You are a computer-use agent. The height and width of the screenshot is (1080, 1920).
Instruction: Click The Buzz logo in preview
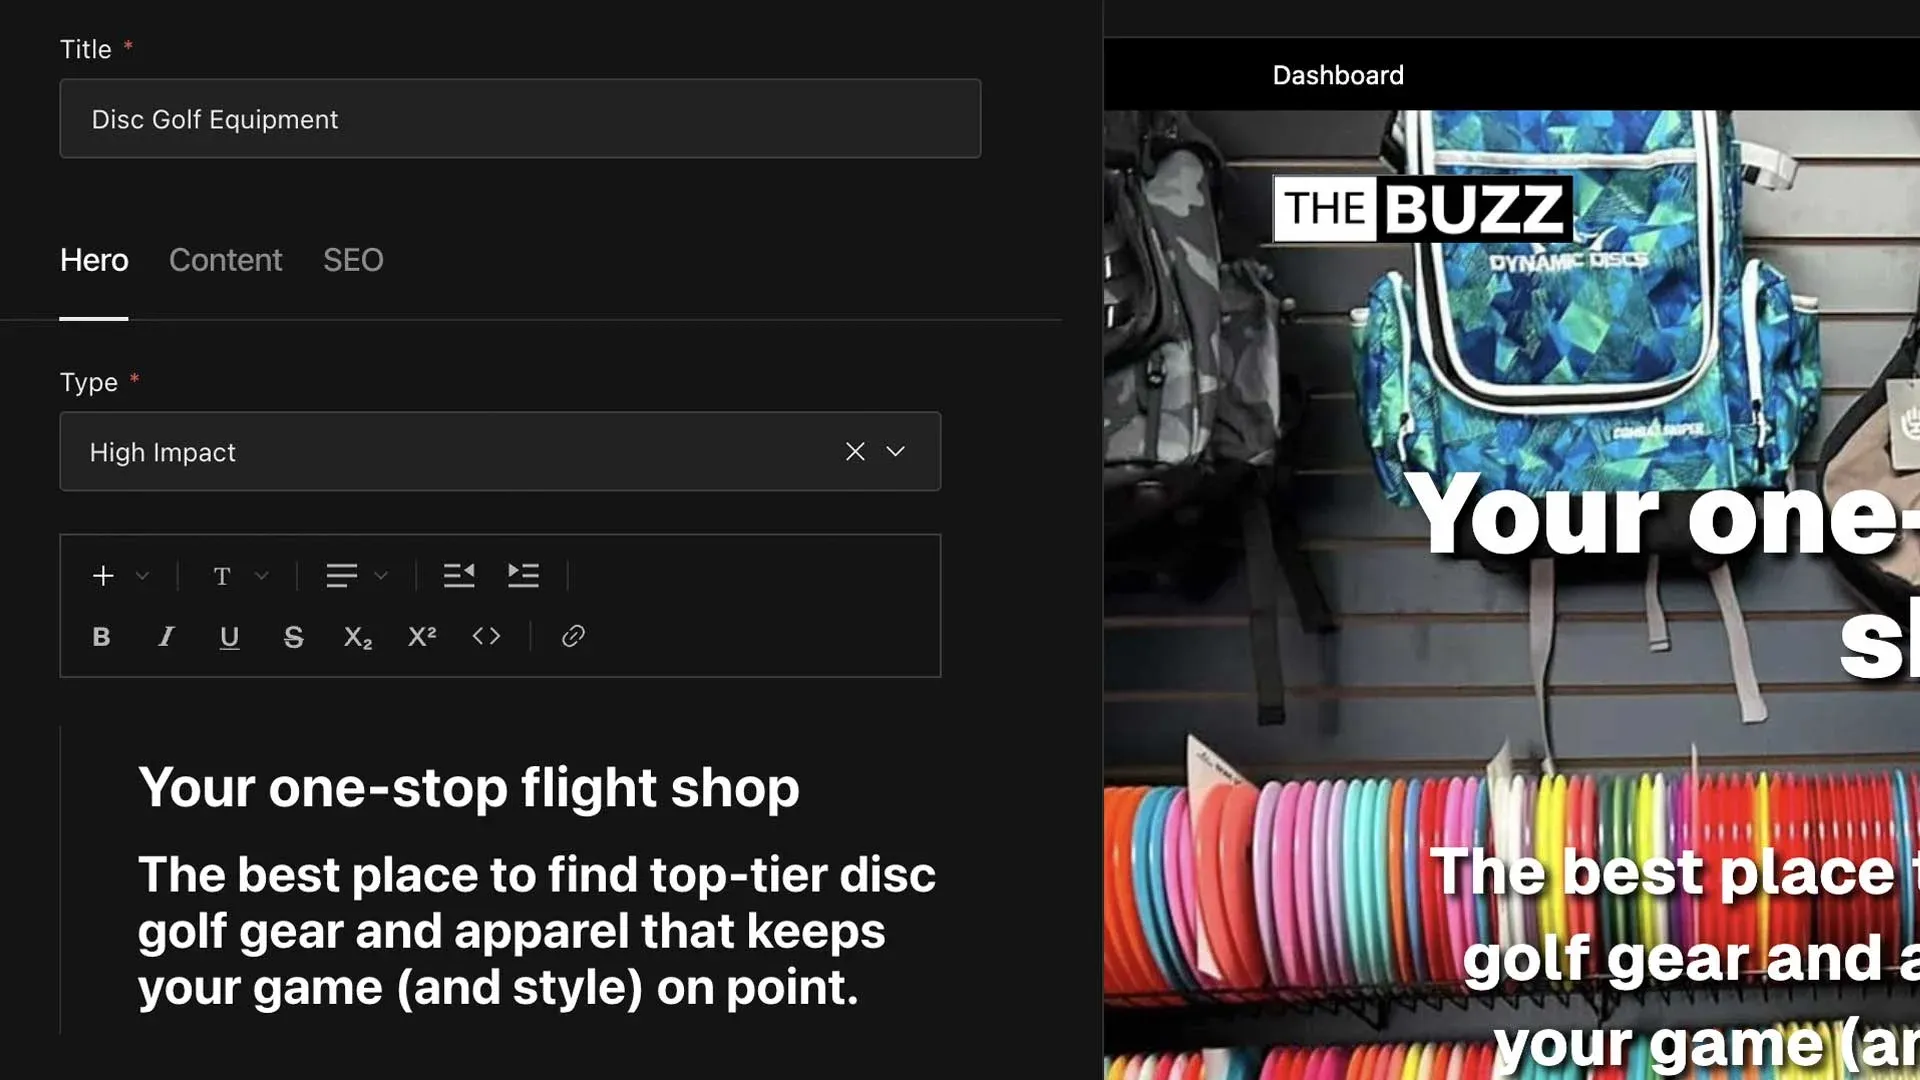(x=1423, y=208)
